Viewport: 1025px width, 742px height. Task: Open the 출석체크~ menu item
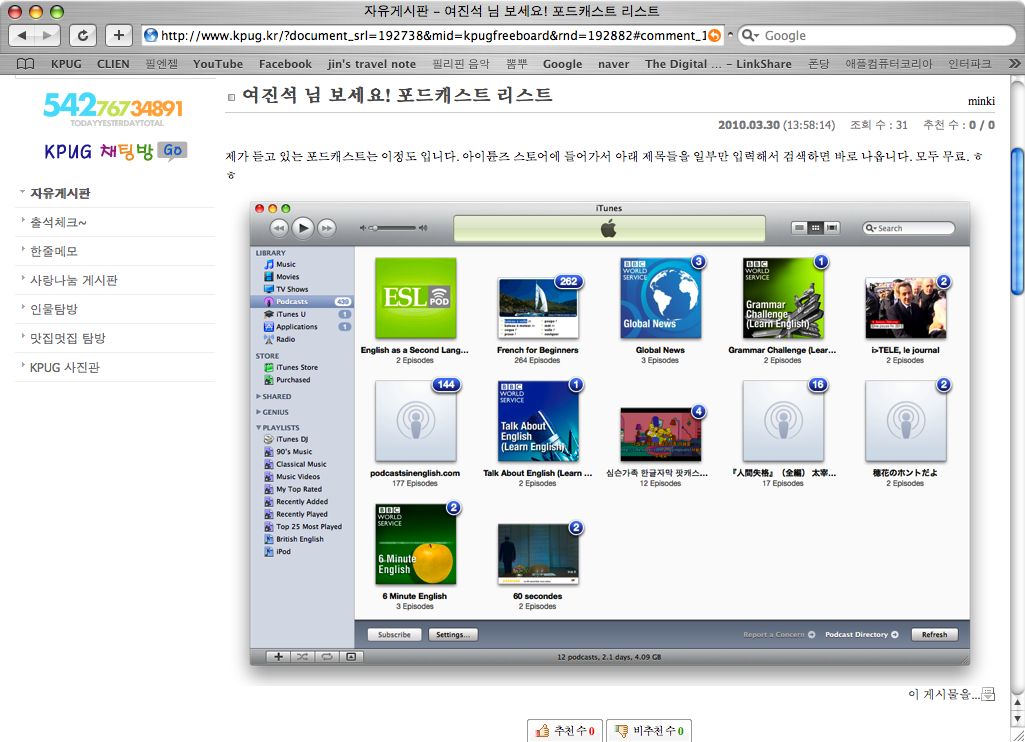coord(58,222)
